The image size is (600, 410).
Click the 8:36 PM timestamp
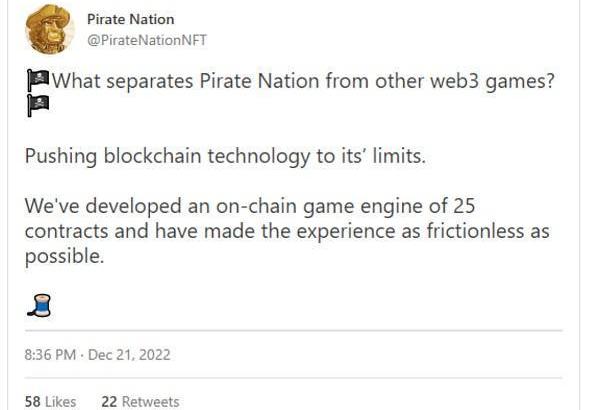pos(52,353)
